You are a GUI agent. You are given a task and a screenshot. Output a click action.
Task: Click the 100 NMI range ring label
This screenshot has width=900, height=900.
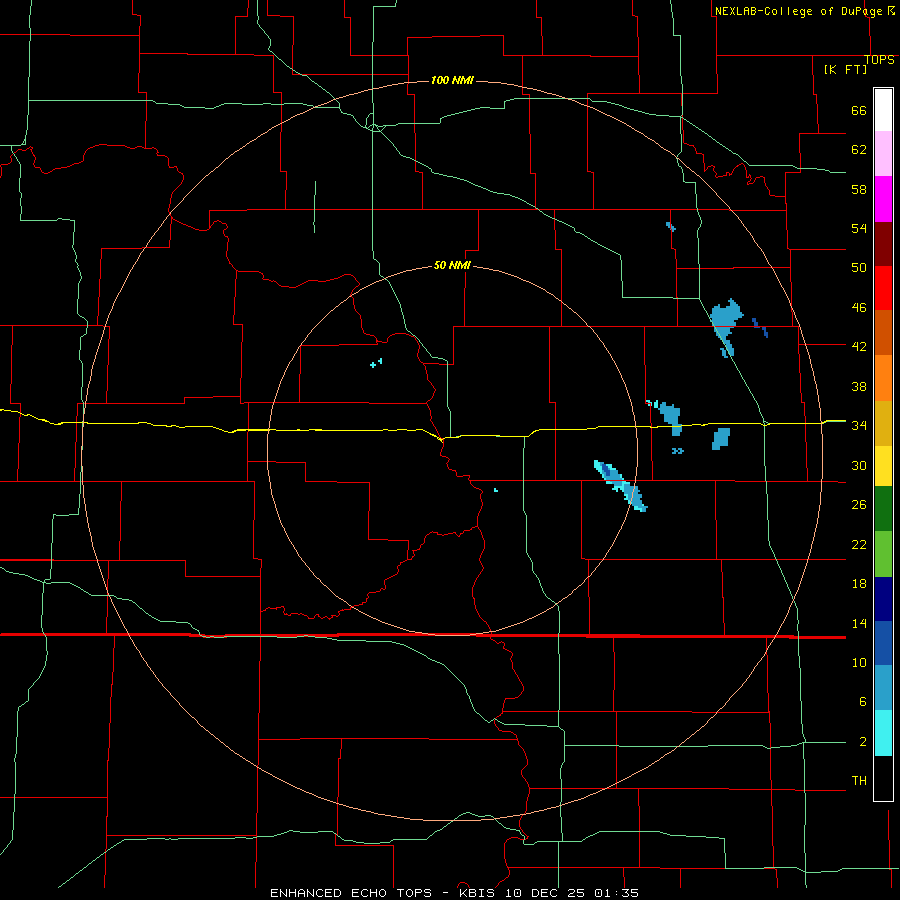click(452, 80)
